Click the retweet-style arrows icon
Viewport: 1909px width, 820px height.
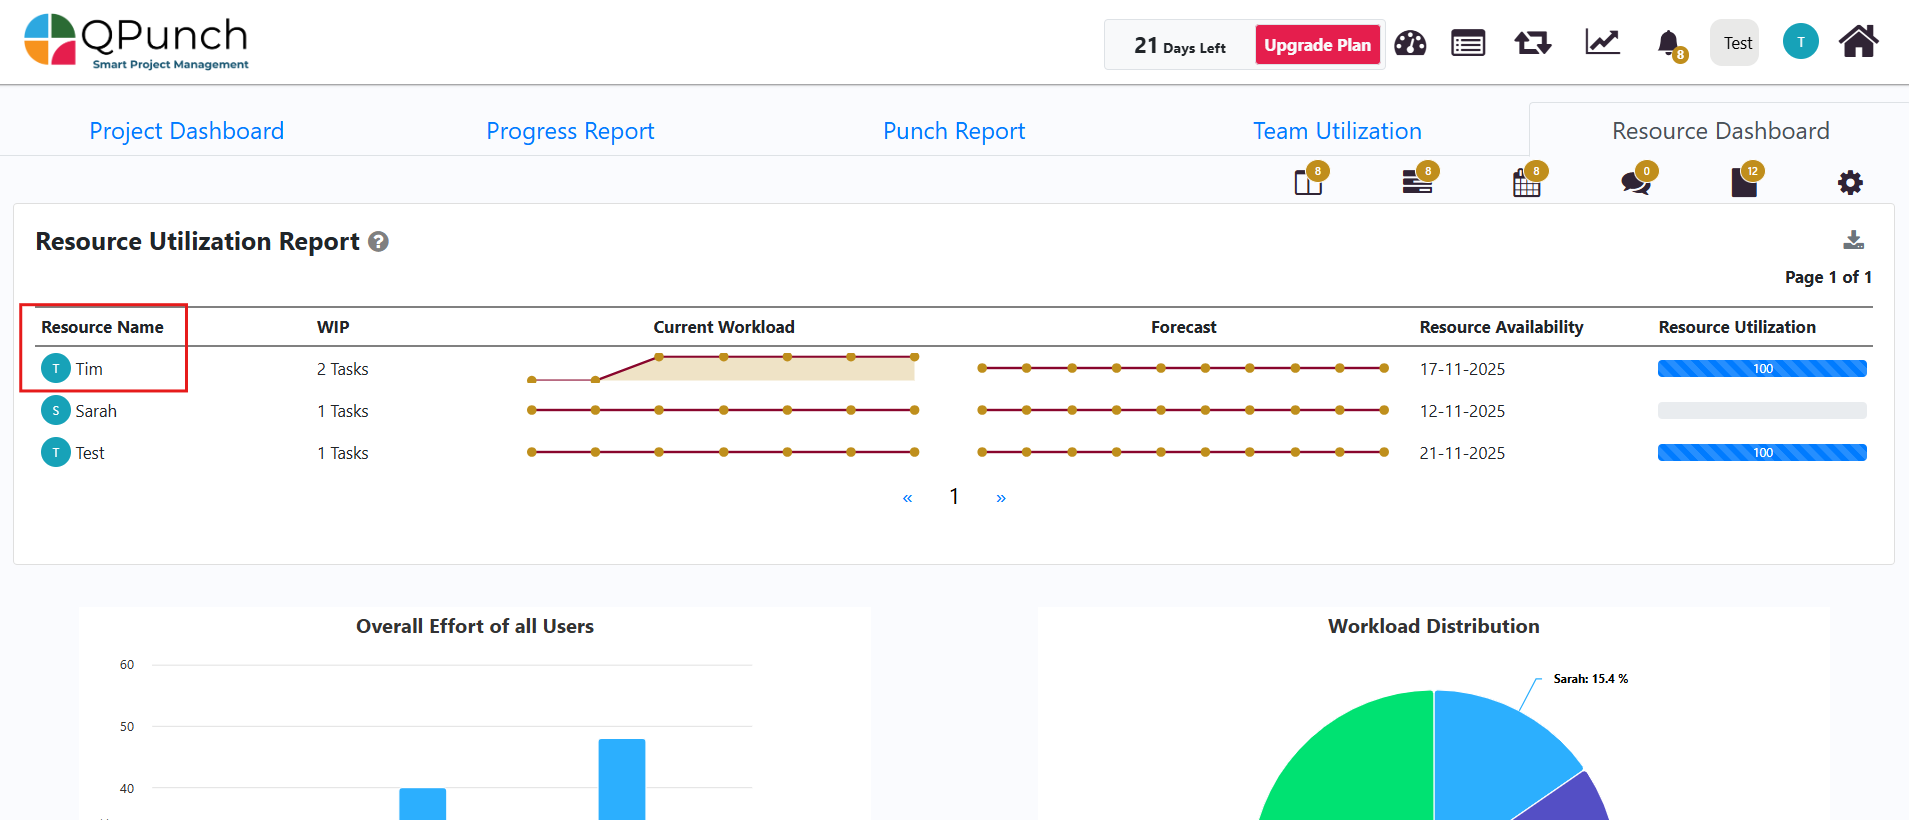1532,43
